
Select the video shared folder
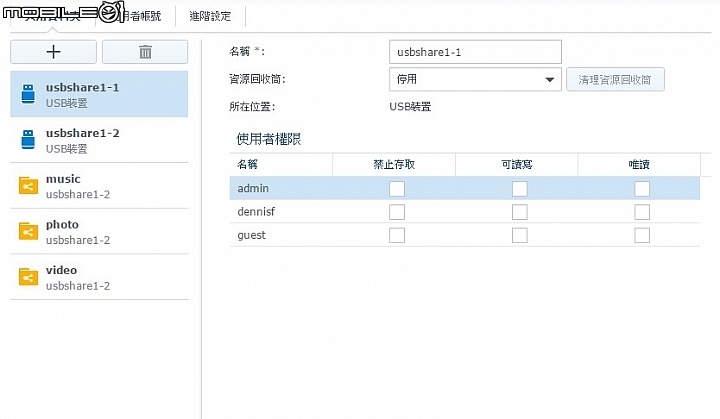[99, 277]
